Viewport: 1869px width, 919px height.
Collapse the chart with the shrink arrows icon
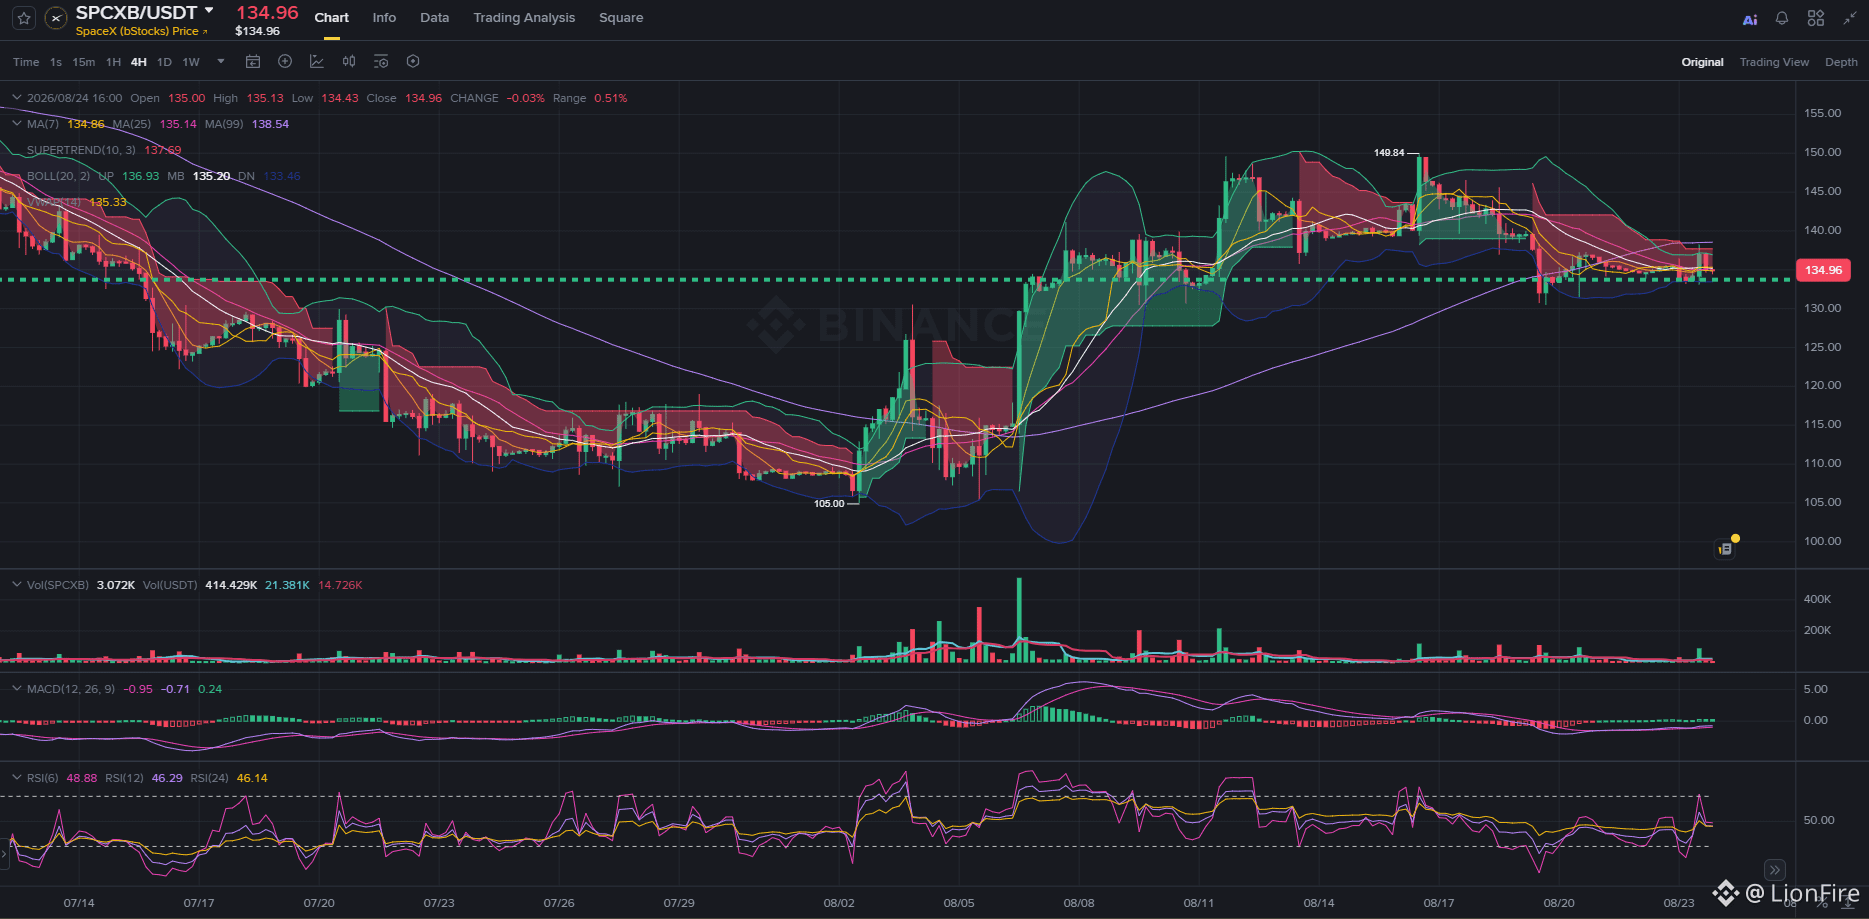coord(1850,18)
